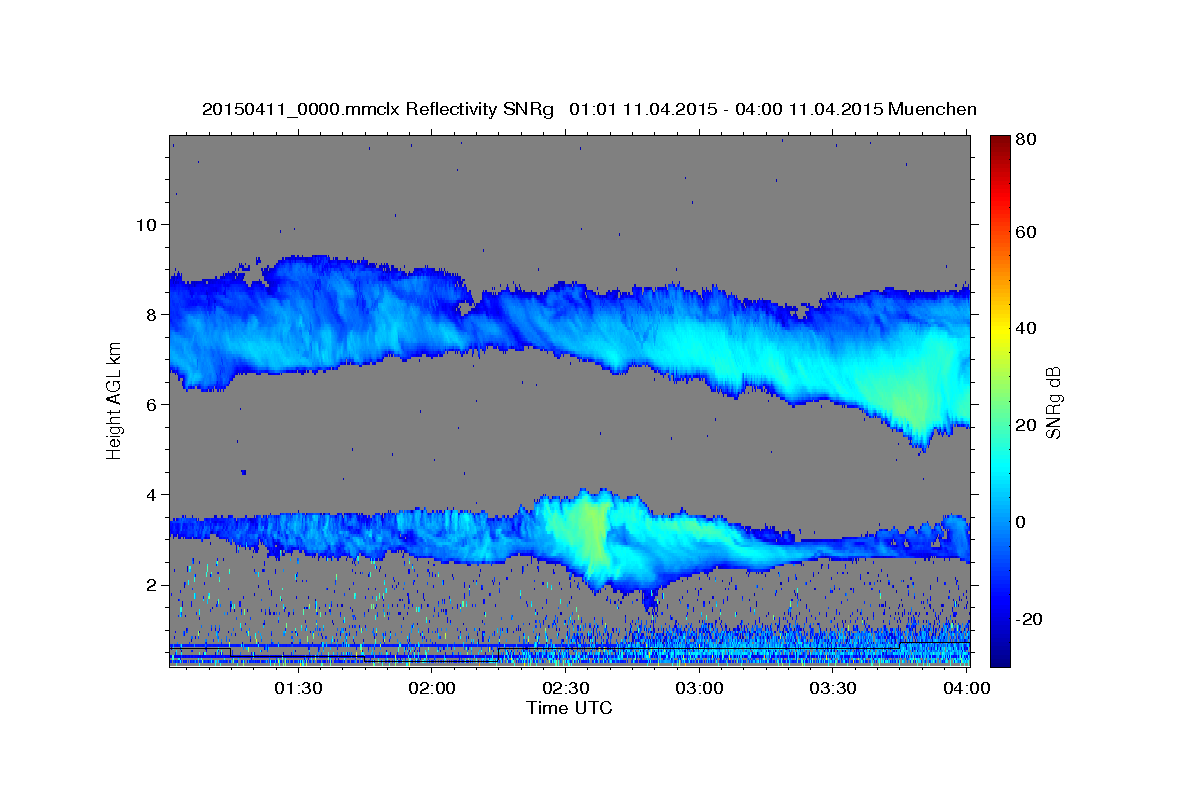Click the 02:30 time tick label
This screenshot has height=800, width=1200.
pyautogui.click(x=566, y=688)
